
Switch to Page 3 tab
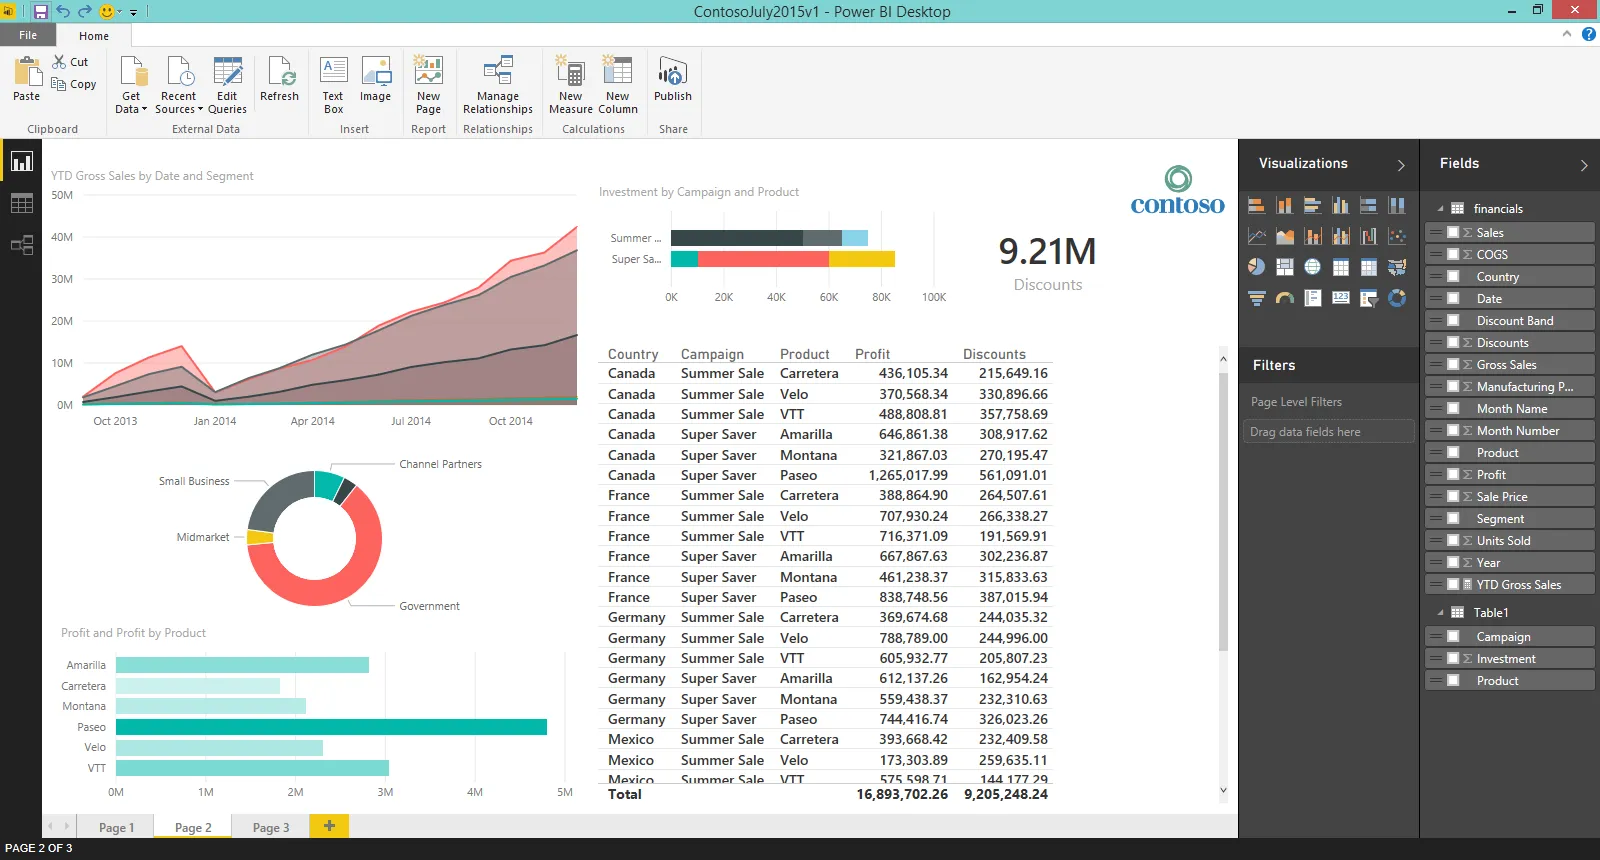(271, 827)
